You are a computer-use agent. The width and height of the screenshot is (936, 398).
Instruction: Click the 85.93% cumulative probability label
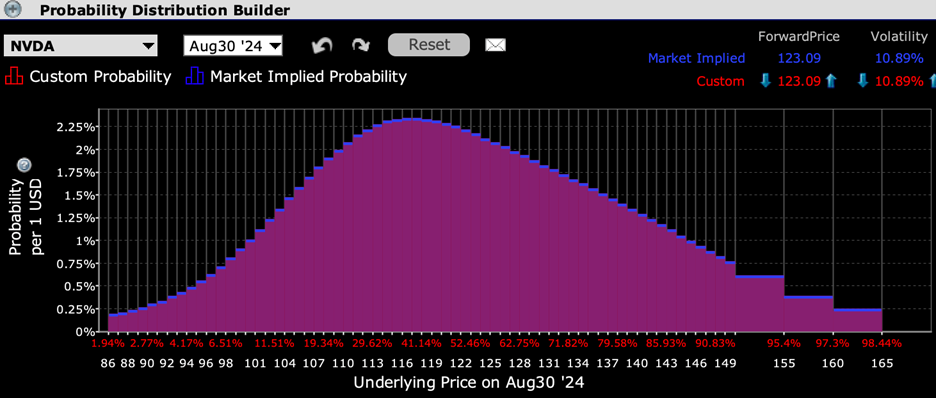click(x=667, y=344)
